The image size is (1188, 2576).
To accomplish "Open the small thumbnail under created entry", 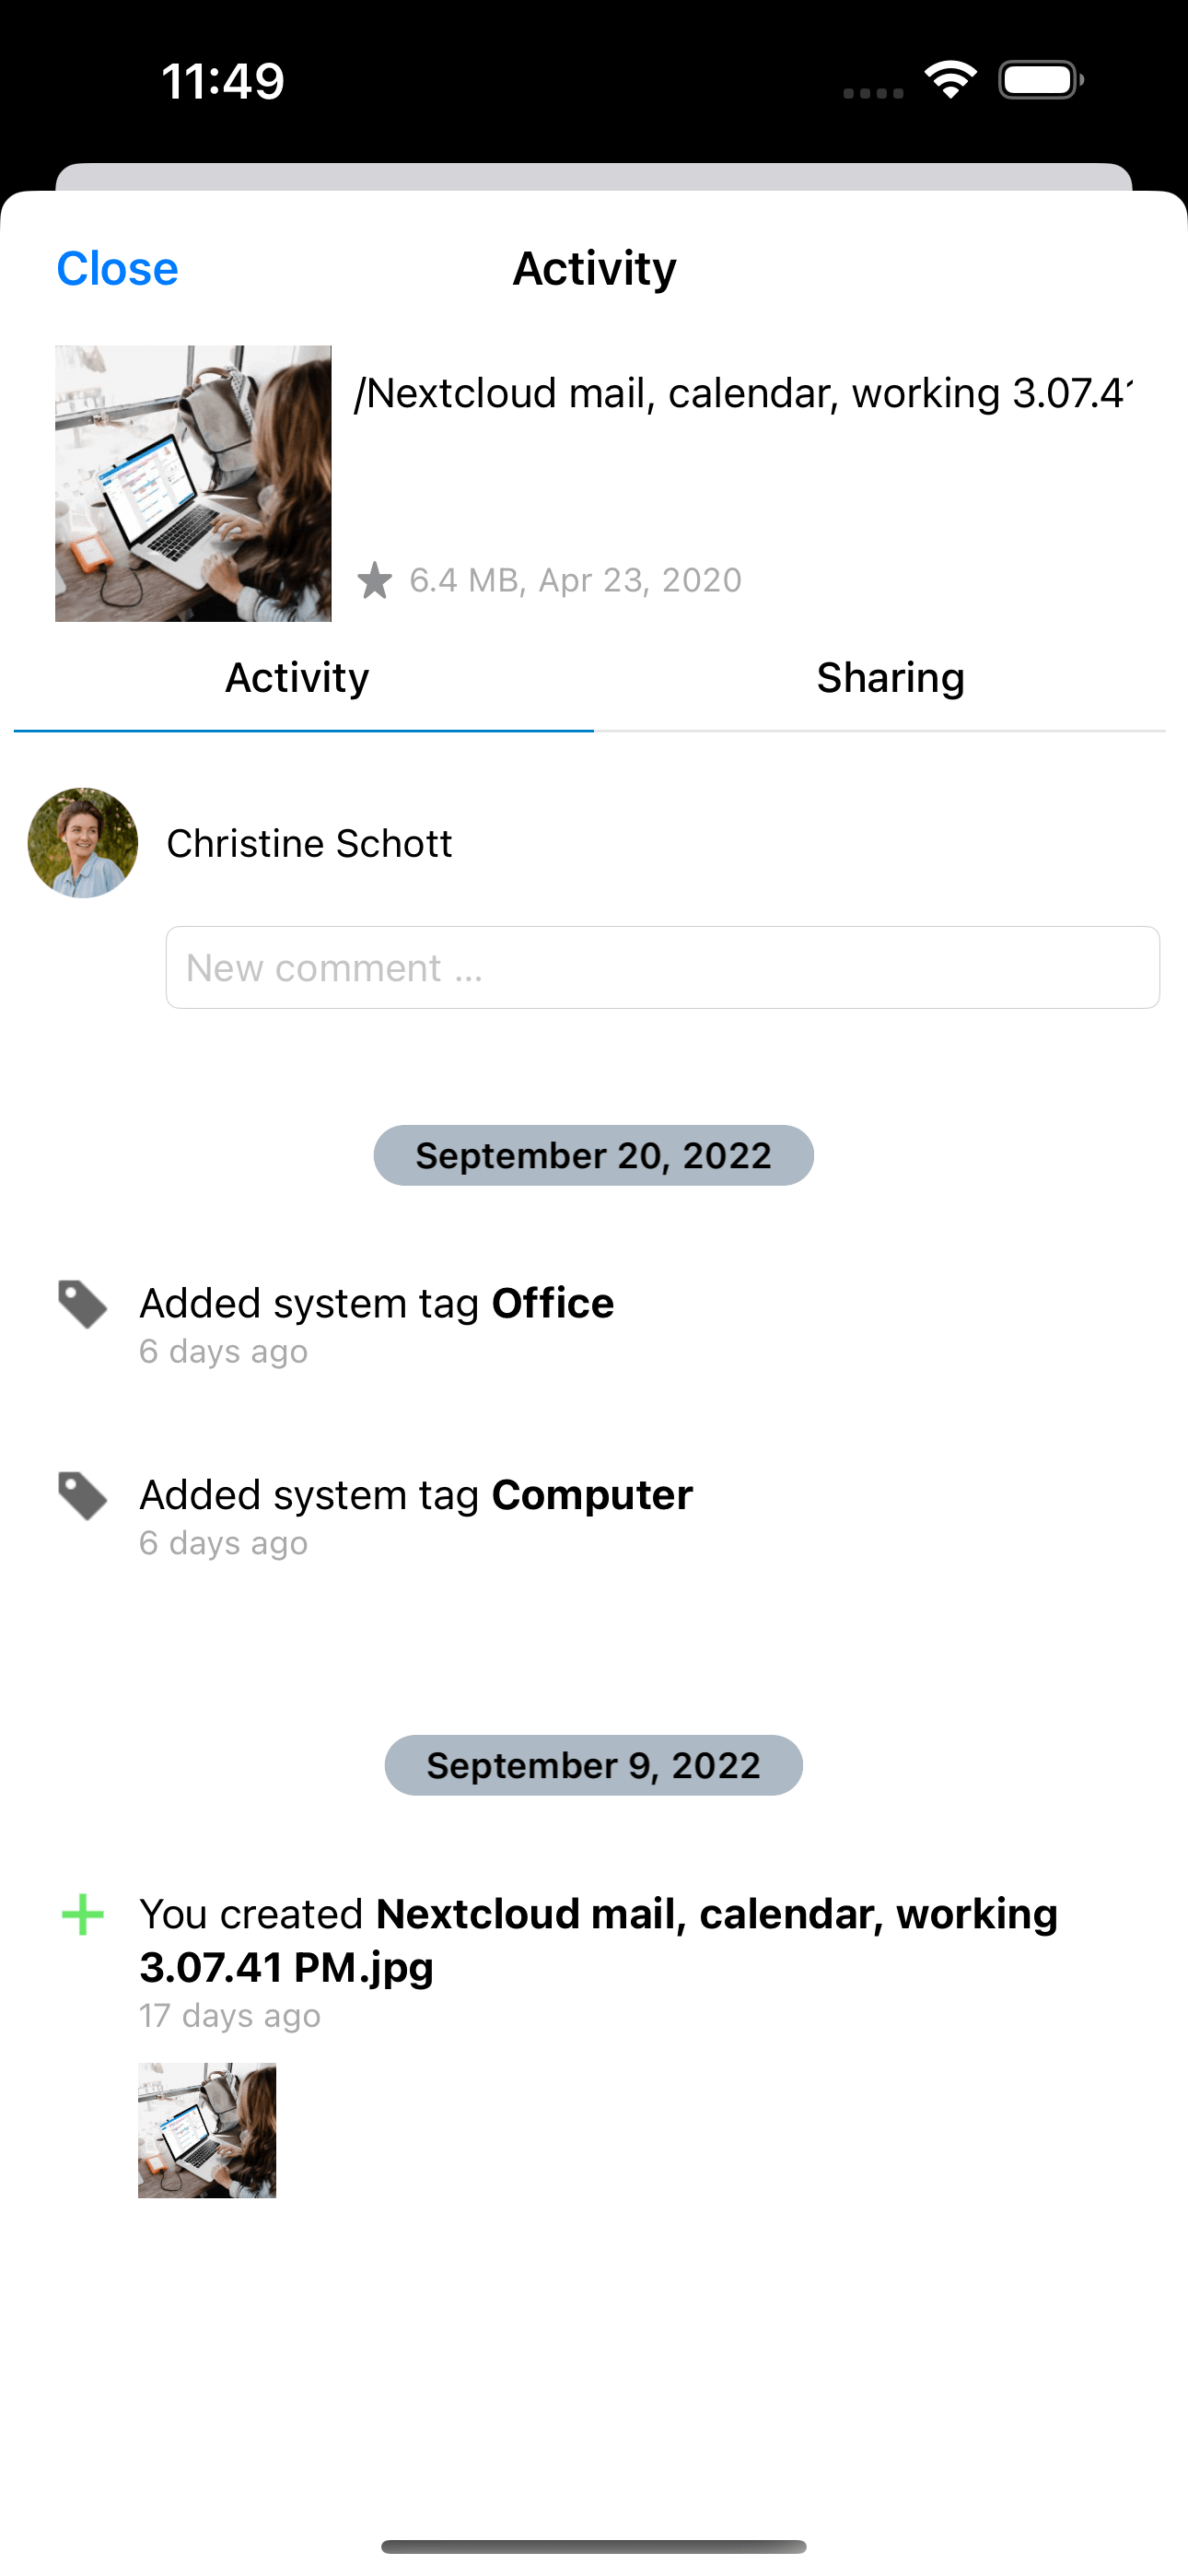I will 207,2130.
